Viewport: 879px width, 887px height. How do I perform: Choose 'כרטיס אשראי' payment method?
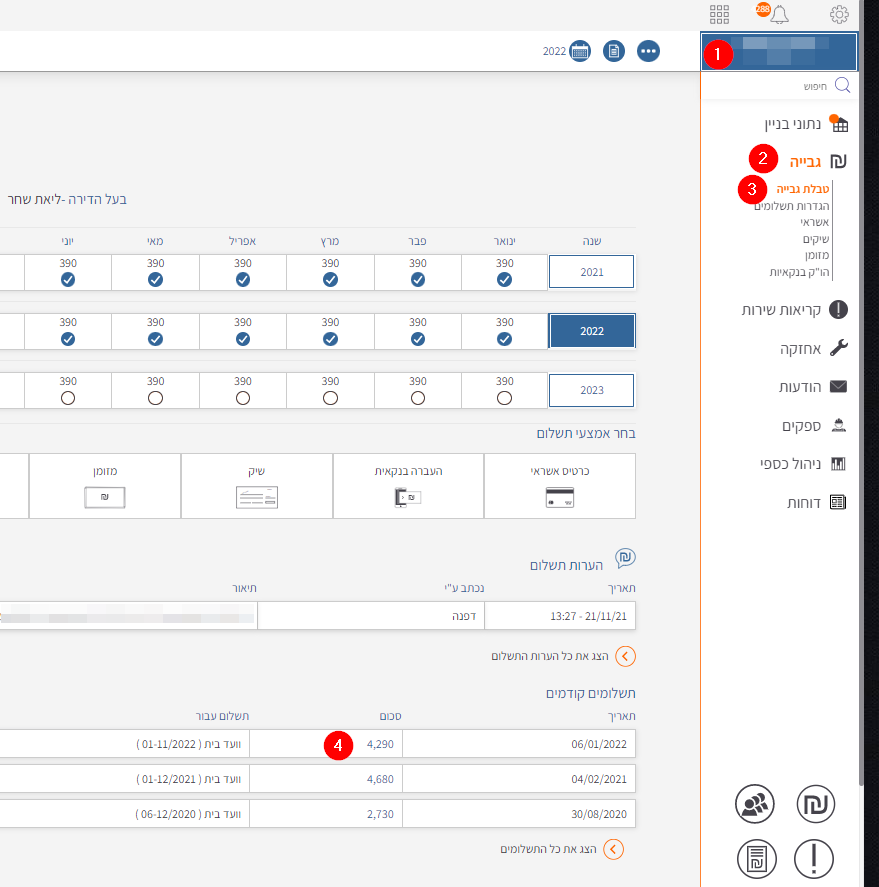559,485
